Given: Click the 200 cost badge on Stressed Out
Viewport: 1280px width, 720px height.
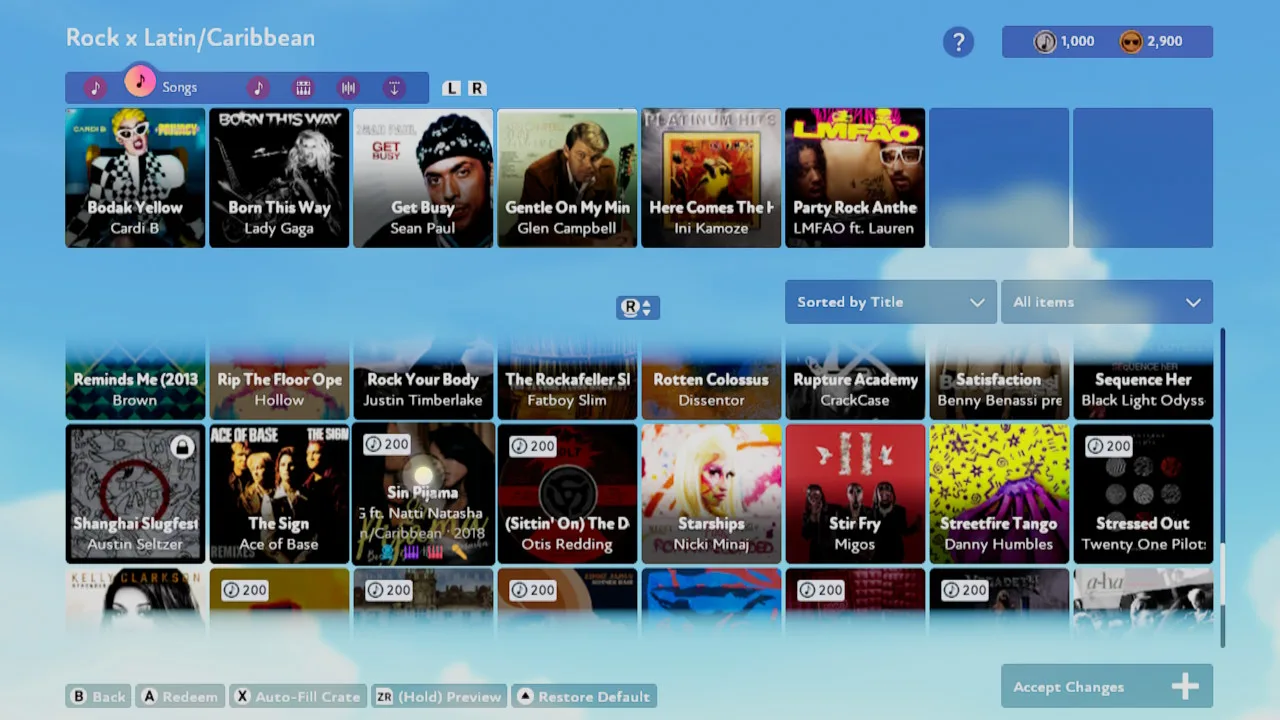Looking at the screenshot, I should [x=1109, y=446].
